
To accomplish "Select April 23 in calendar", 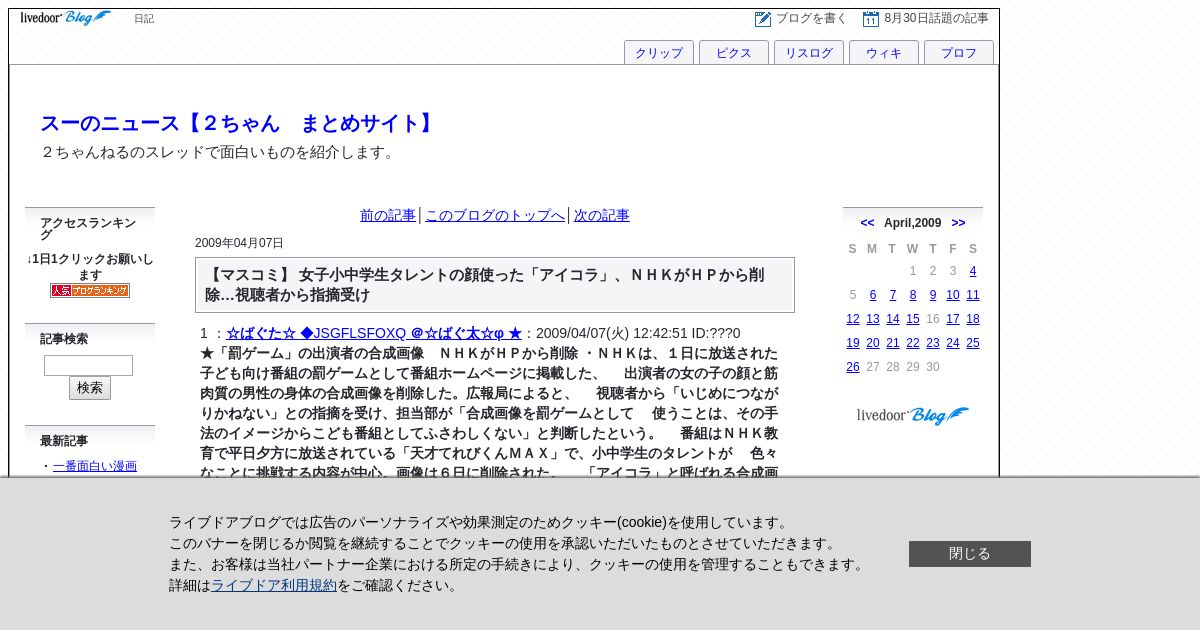I will (933, 343).
